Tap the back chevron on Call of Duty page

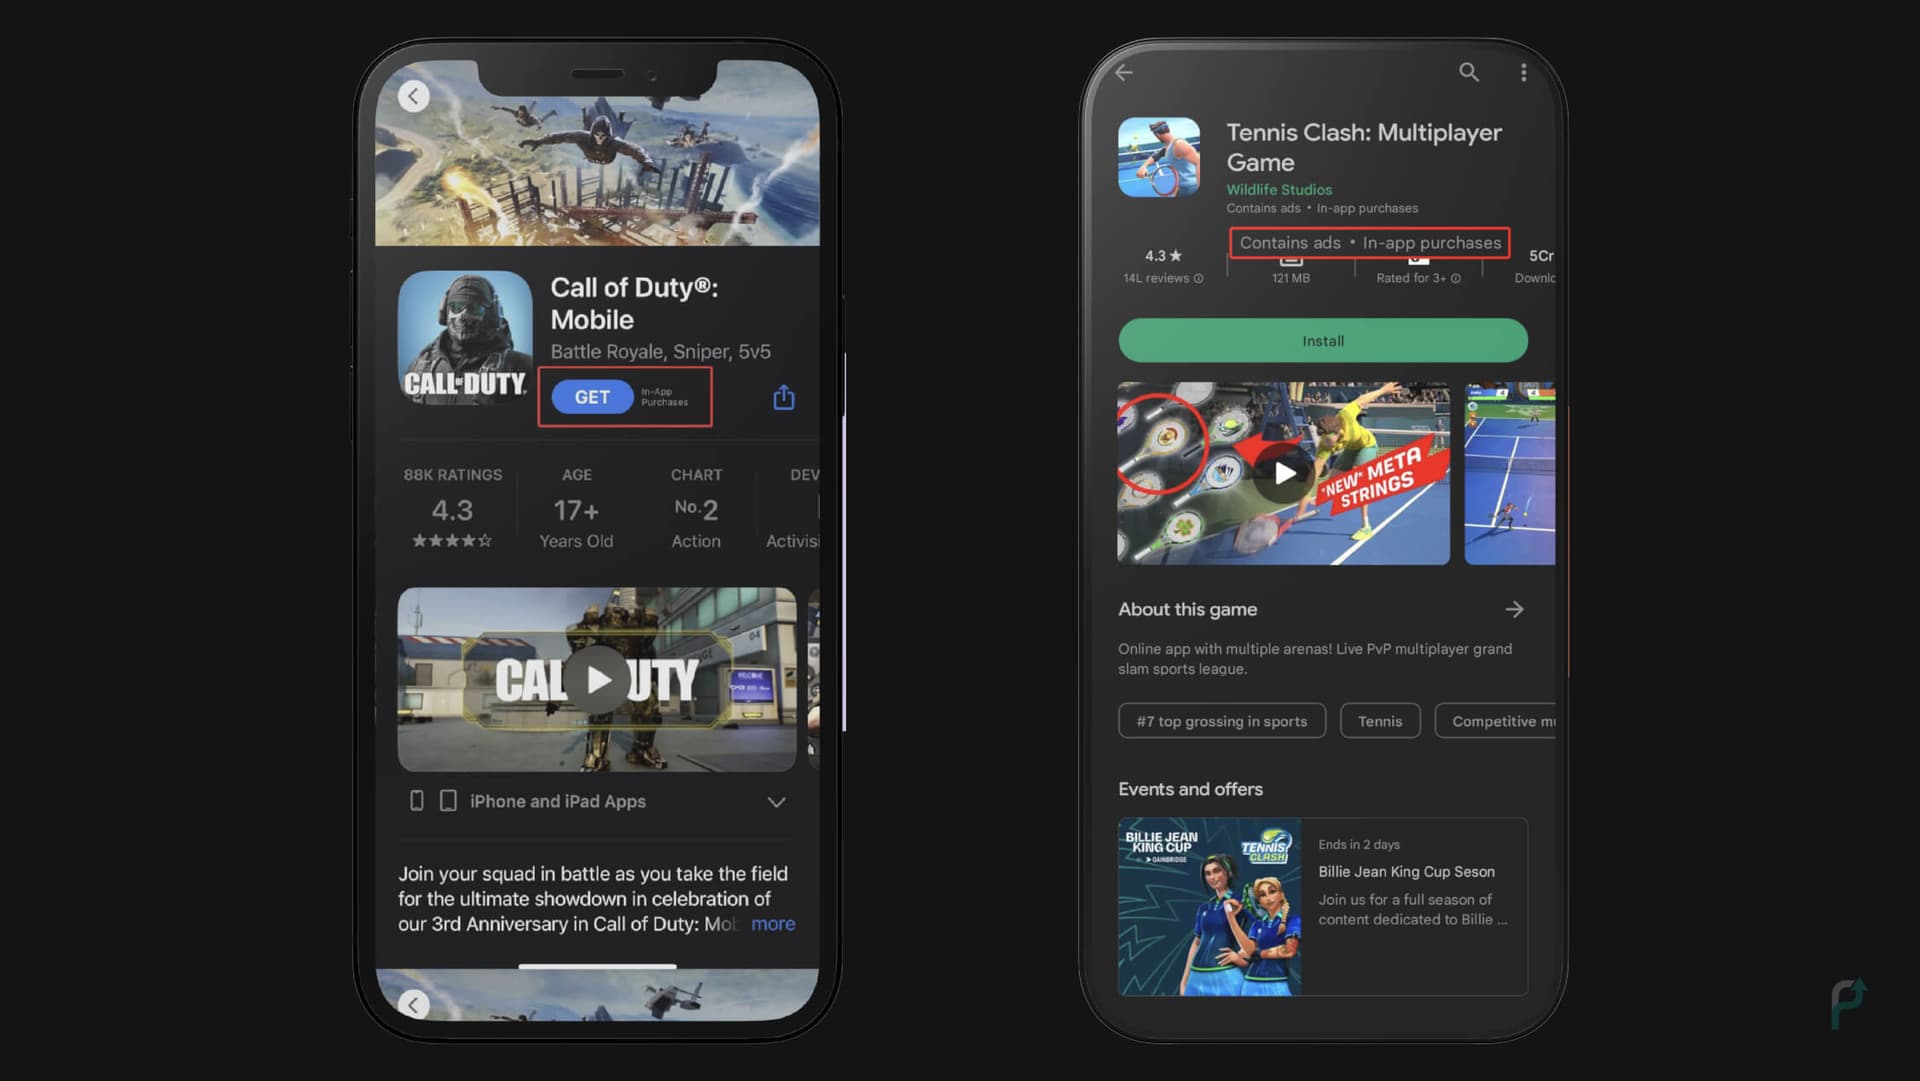click(414, 96)
